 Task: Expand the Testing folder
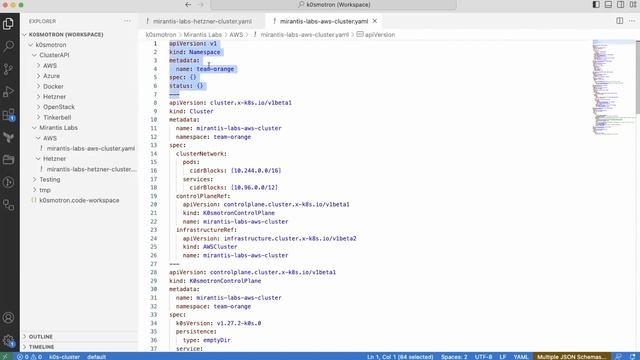50,180
